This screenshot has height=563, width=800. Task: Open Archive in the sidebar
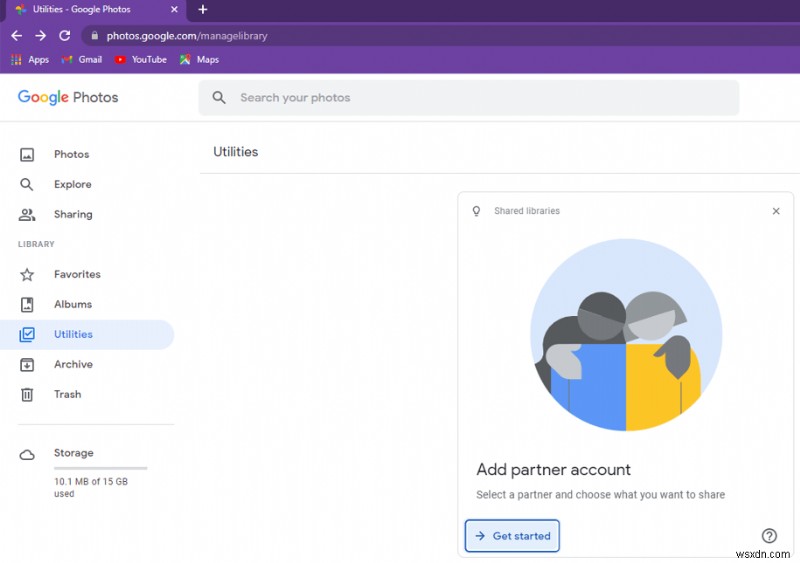tap(73, 364)
